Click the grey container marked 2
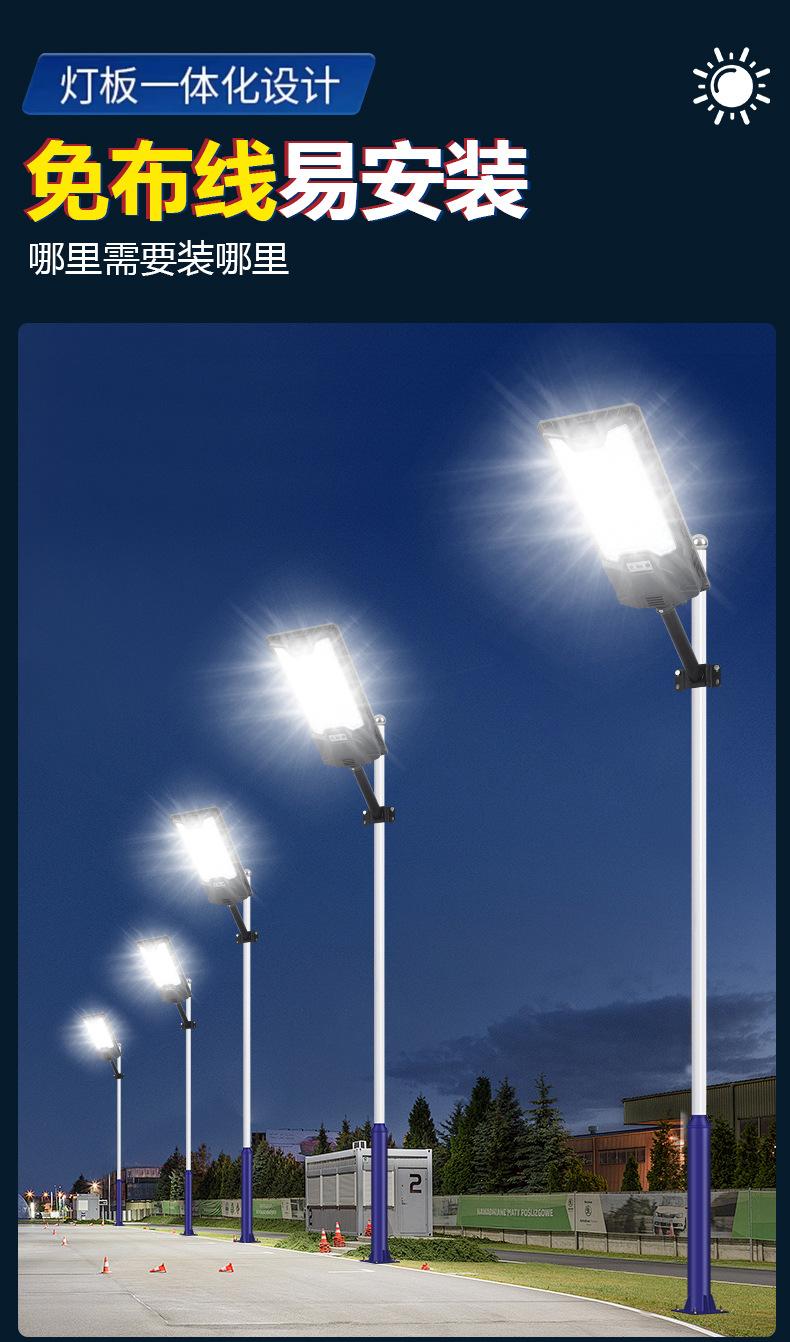The height and width of the screenshot is (1342, 790). pos(369,1192)
